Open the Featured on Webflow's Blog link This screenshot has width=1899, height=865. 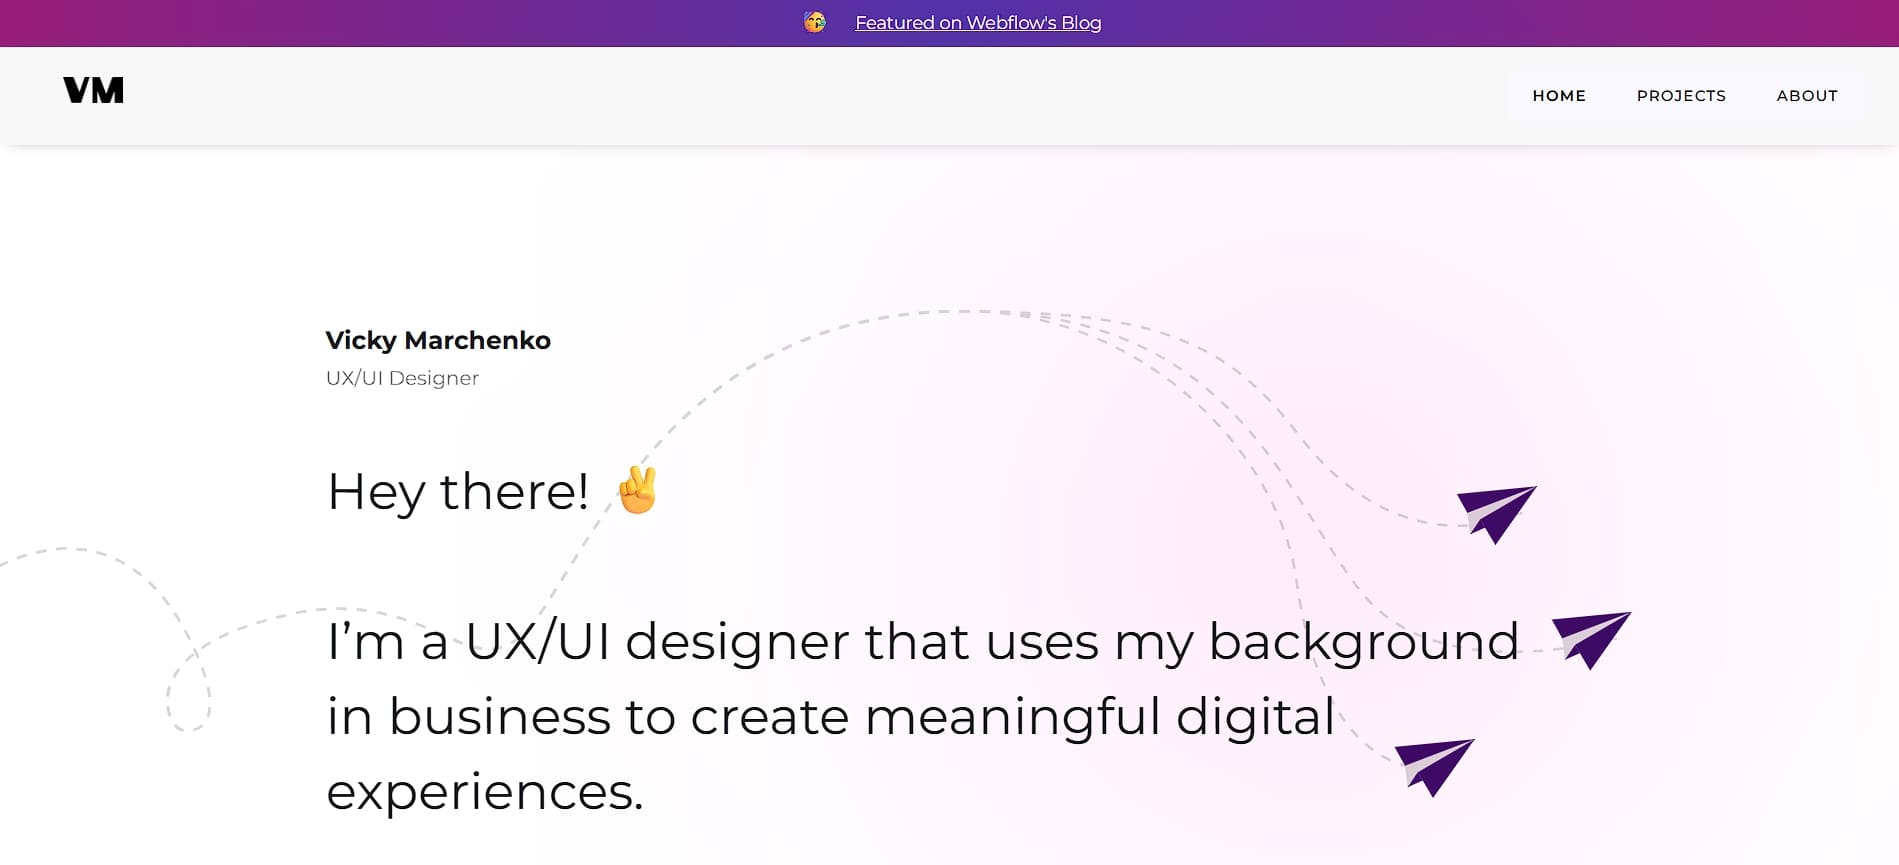[x=978, y=23]
